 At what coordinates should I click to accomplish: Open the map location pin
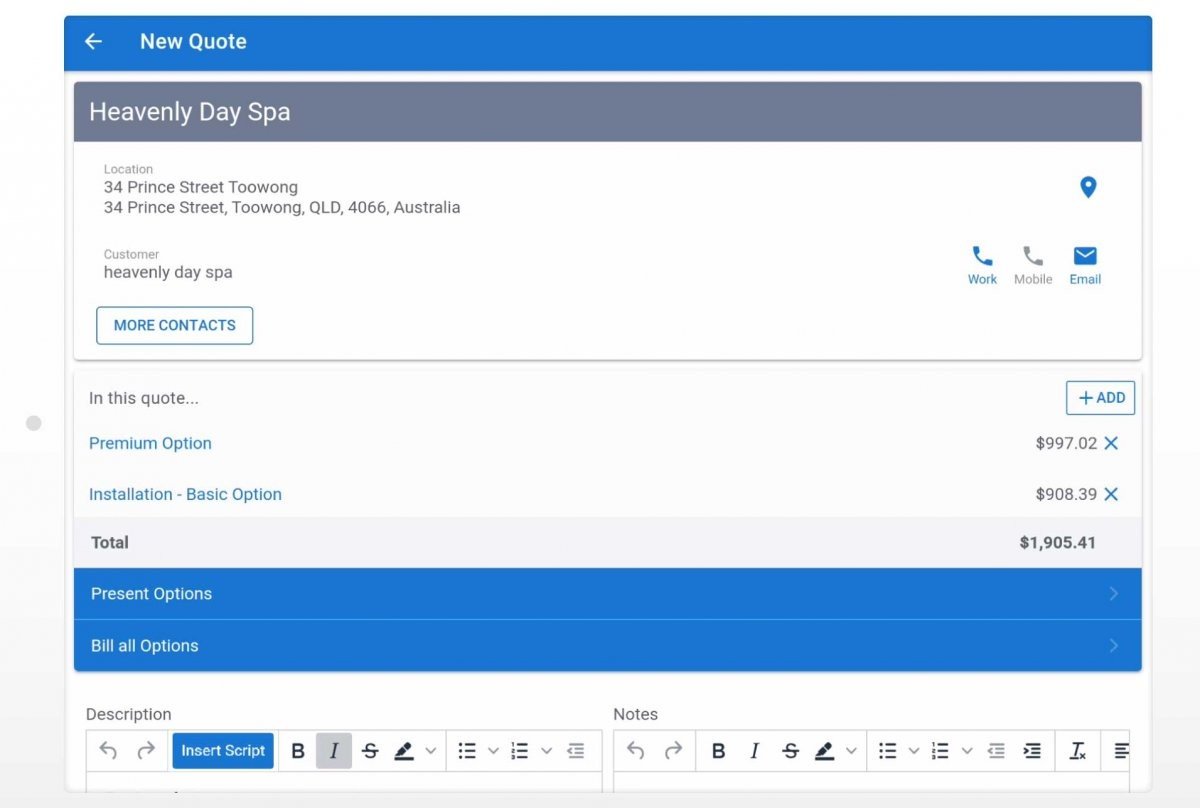coord(1088,187)
